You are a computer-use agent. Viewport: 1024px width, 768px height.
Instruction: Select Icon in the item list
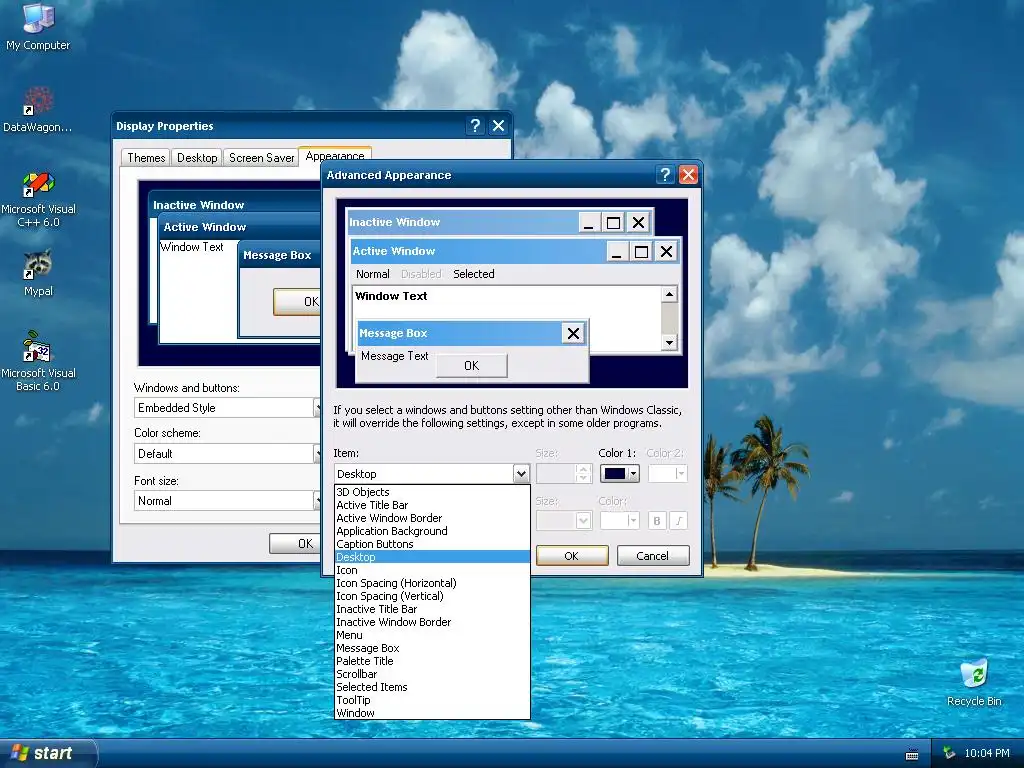432,570
